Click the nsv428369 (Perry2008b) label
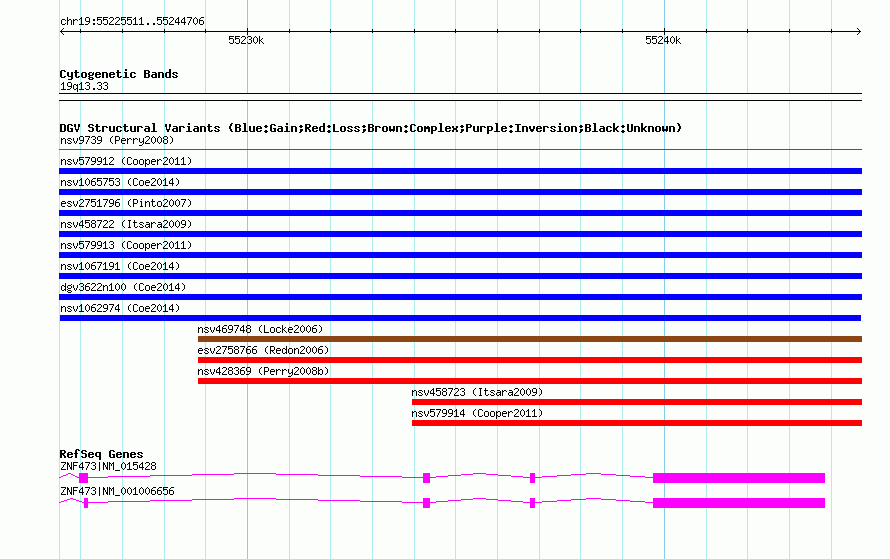This screenshot has width=890, height=559. [263, 371]
